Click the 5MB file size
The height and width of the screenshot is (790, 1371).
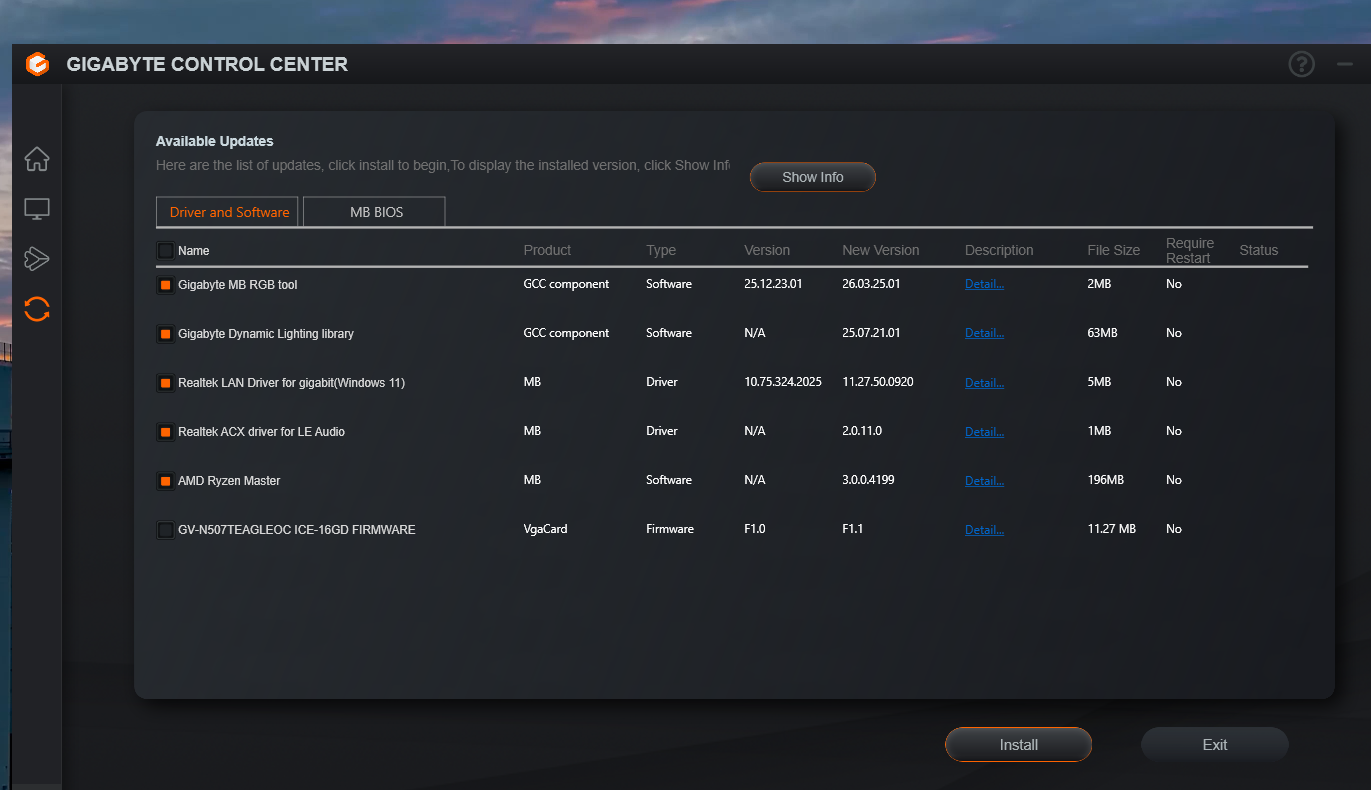coord(1099,382)
